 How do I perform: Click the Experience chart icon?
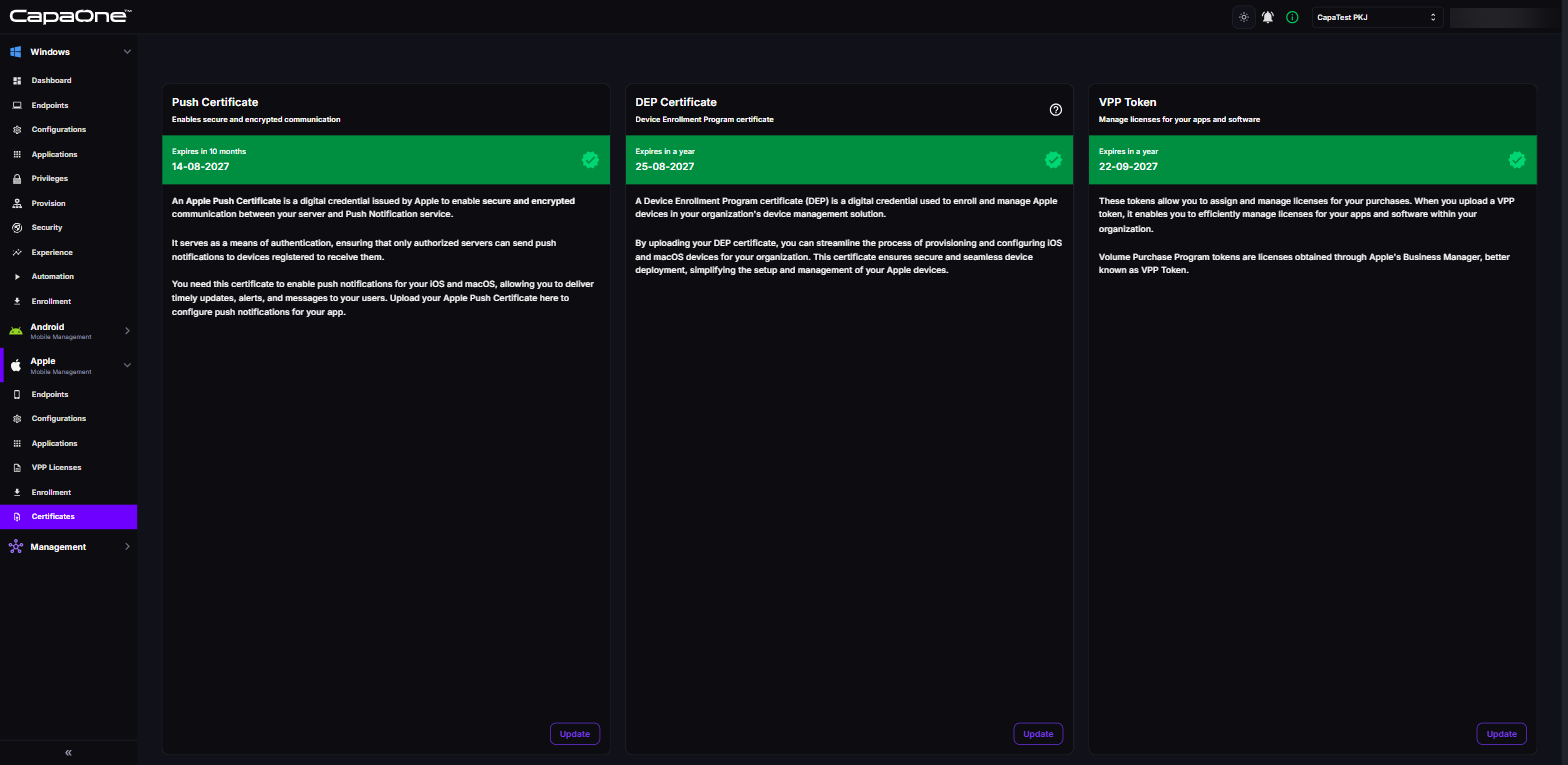pyautogui.click(x=17, y=252)
